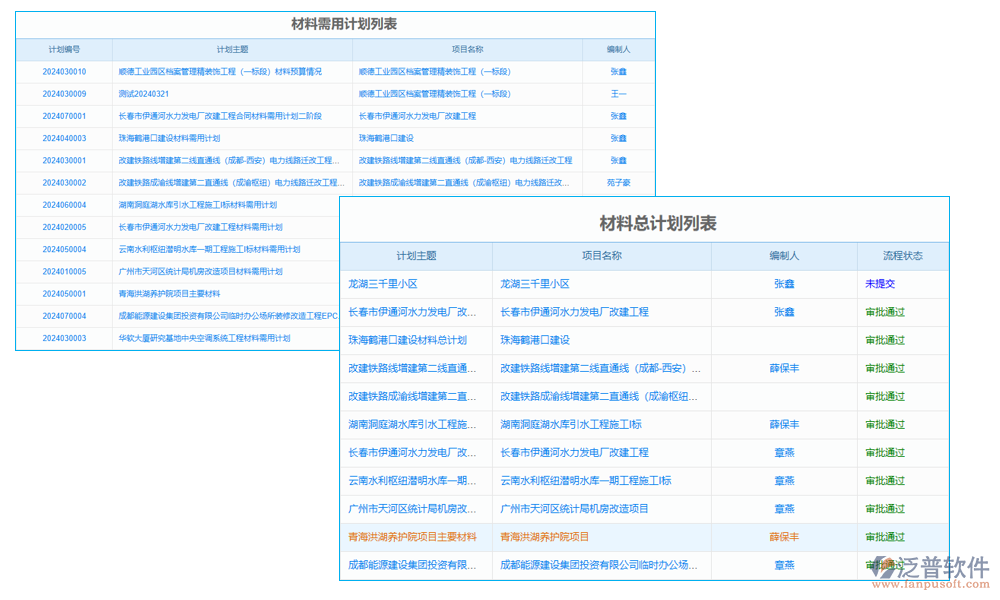Open 长春市伊通河水力发电厂改建工程 project link

coord(572,312)
